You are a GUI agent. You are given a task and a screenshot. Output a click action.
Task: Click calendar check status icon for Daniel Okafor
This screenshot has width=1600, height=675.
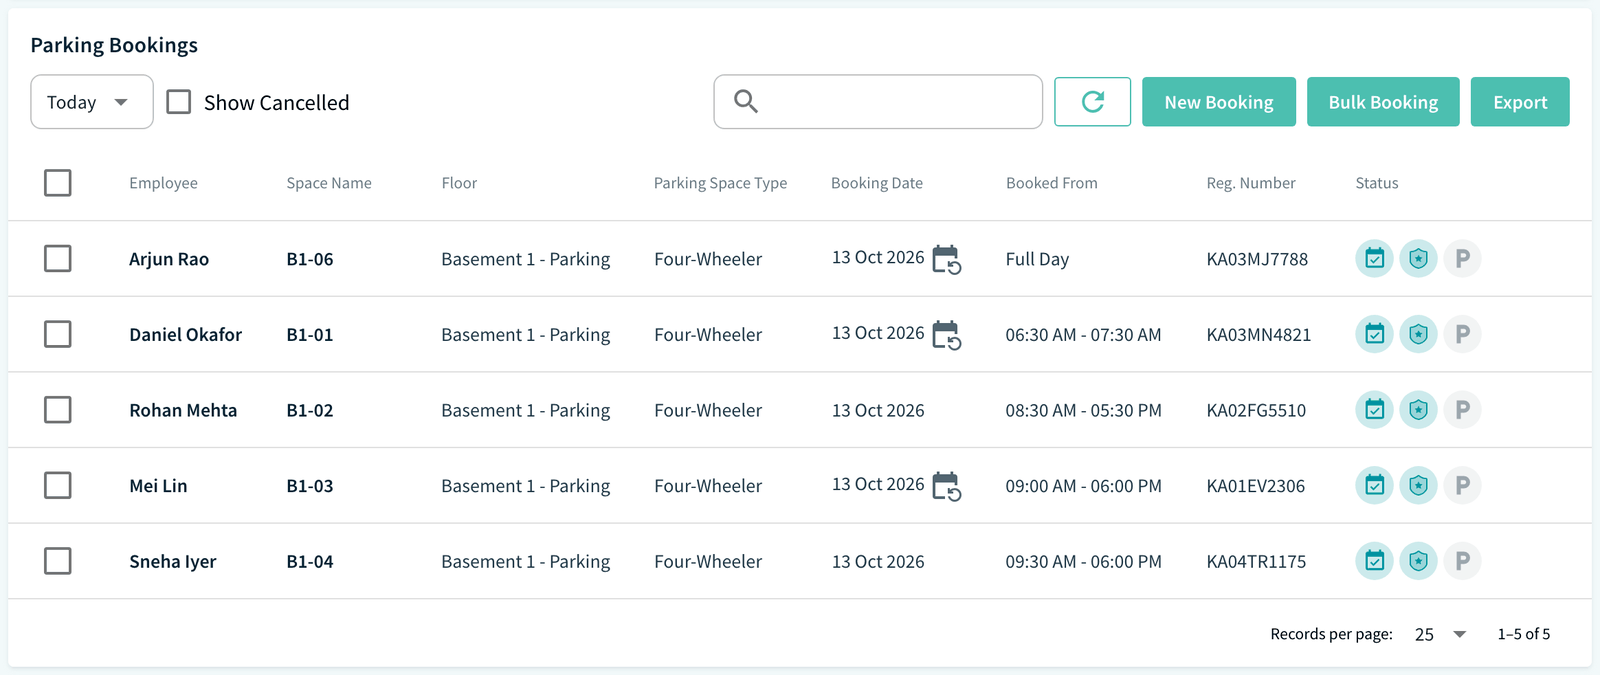[1375, 334]
